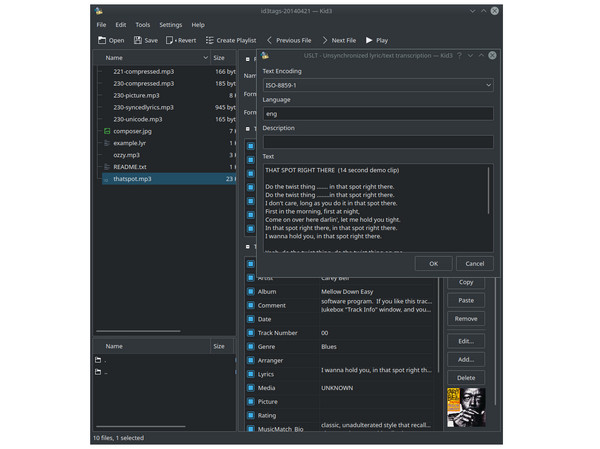This screenshot has width=600, height=449.
Task: Click the Kid3 icon in USLT dialog title
Action: (x=265, y=56)
